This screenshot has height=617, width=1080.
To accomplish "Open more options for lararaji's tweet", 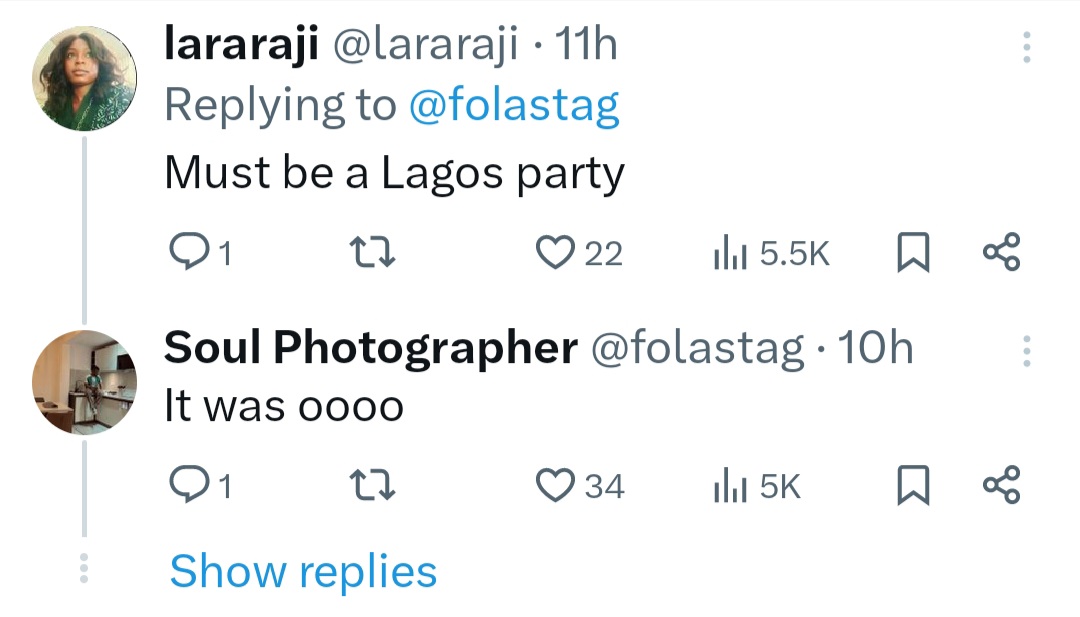I will [1027, 47].
